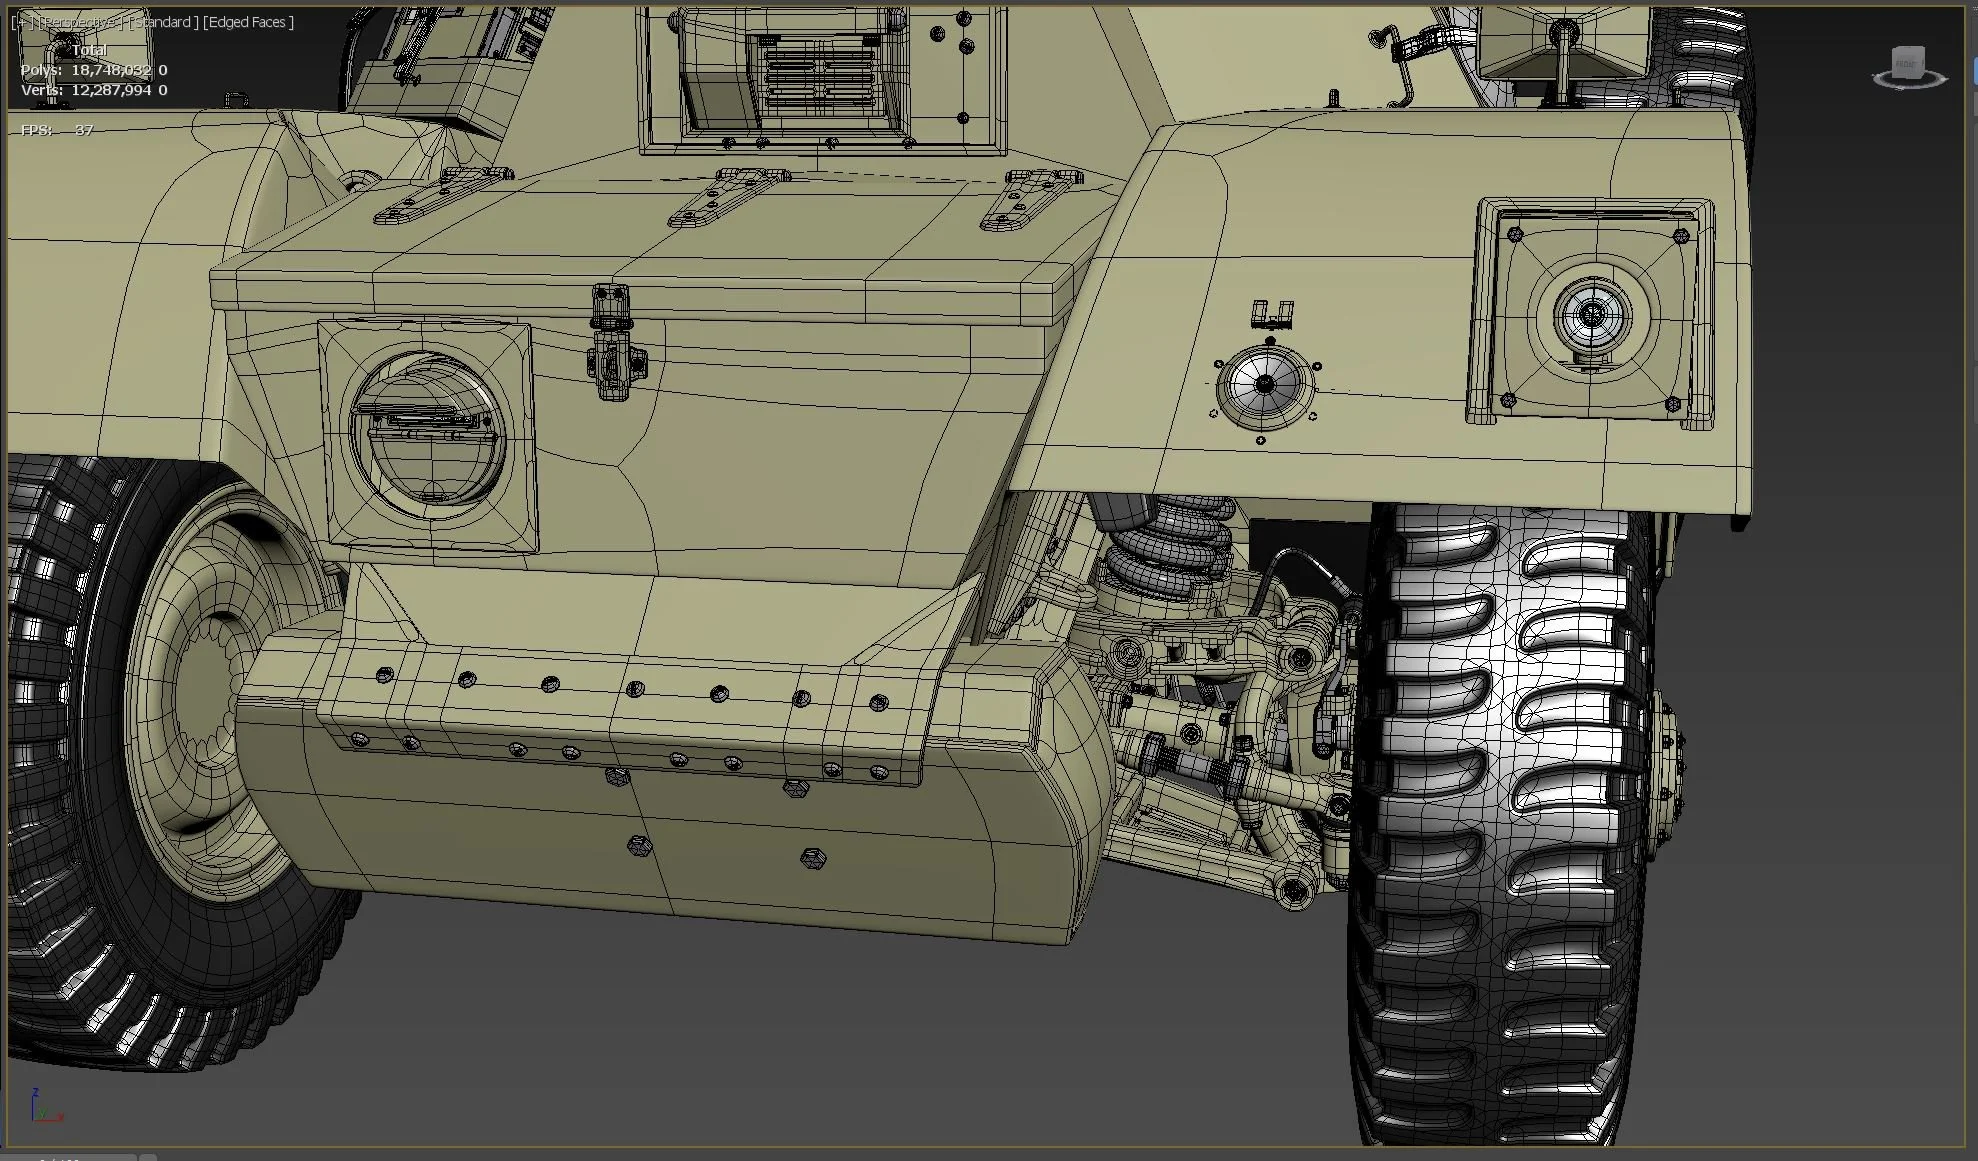Open the Standard shading preset menu

coord(163,22)
